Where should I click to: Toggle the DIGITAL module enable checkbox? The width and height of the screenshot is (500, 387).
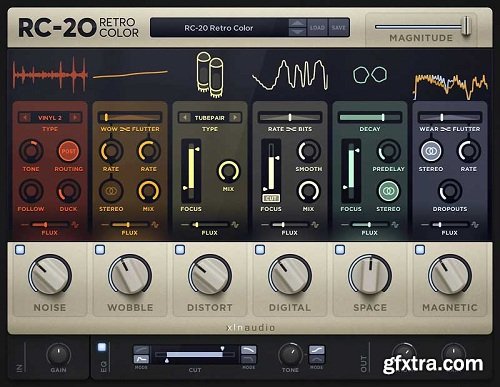pos(260,249)
